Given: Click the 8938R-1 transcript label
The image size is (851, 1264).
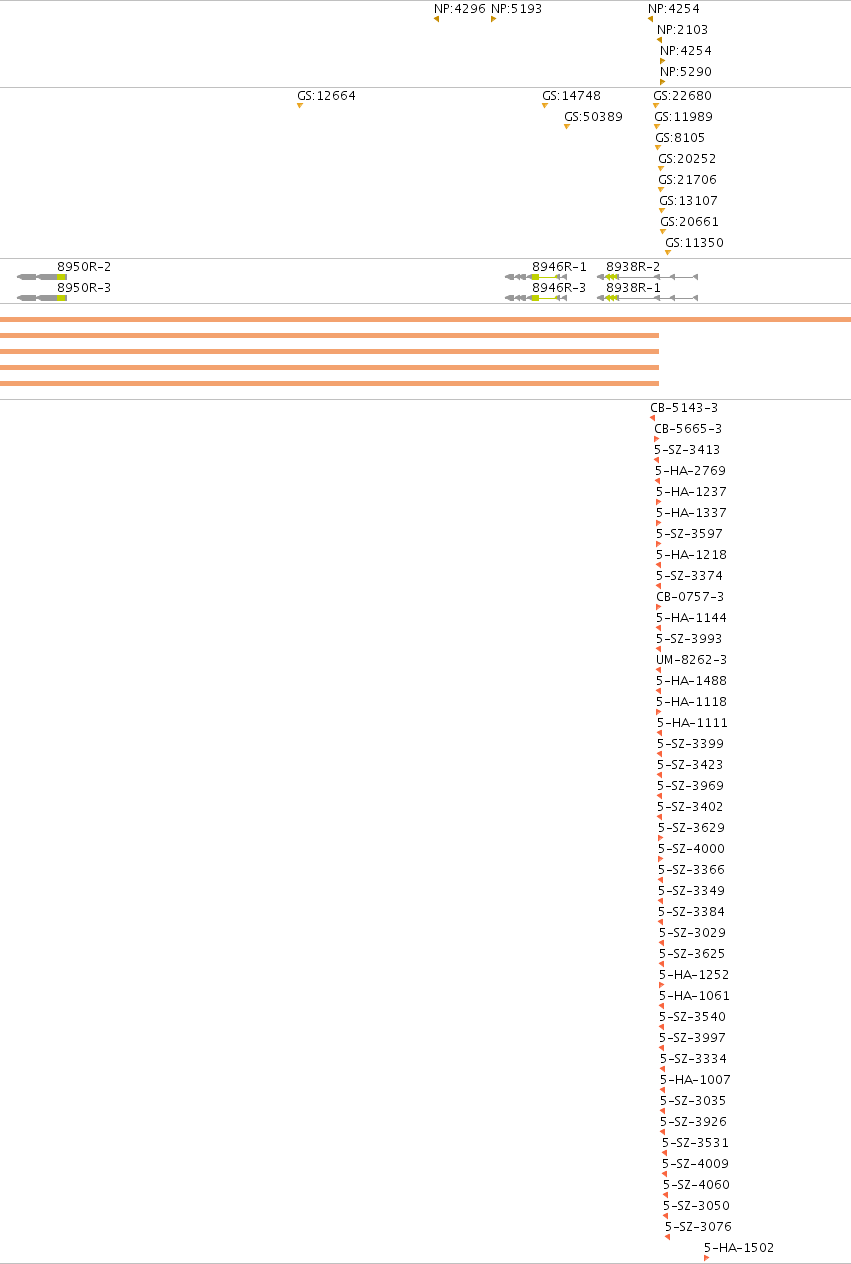Looking at the screenshot, I should (633, 288).
